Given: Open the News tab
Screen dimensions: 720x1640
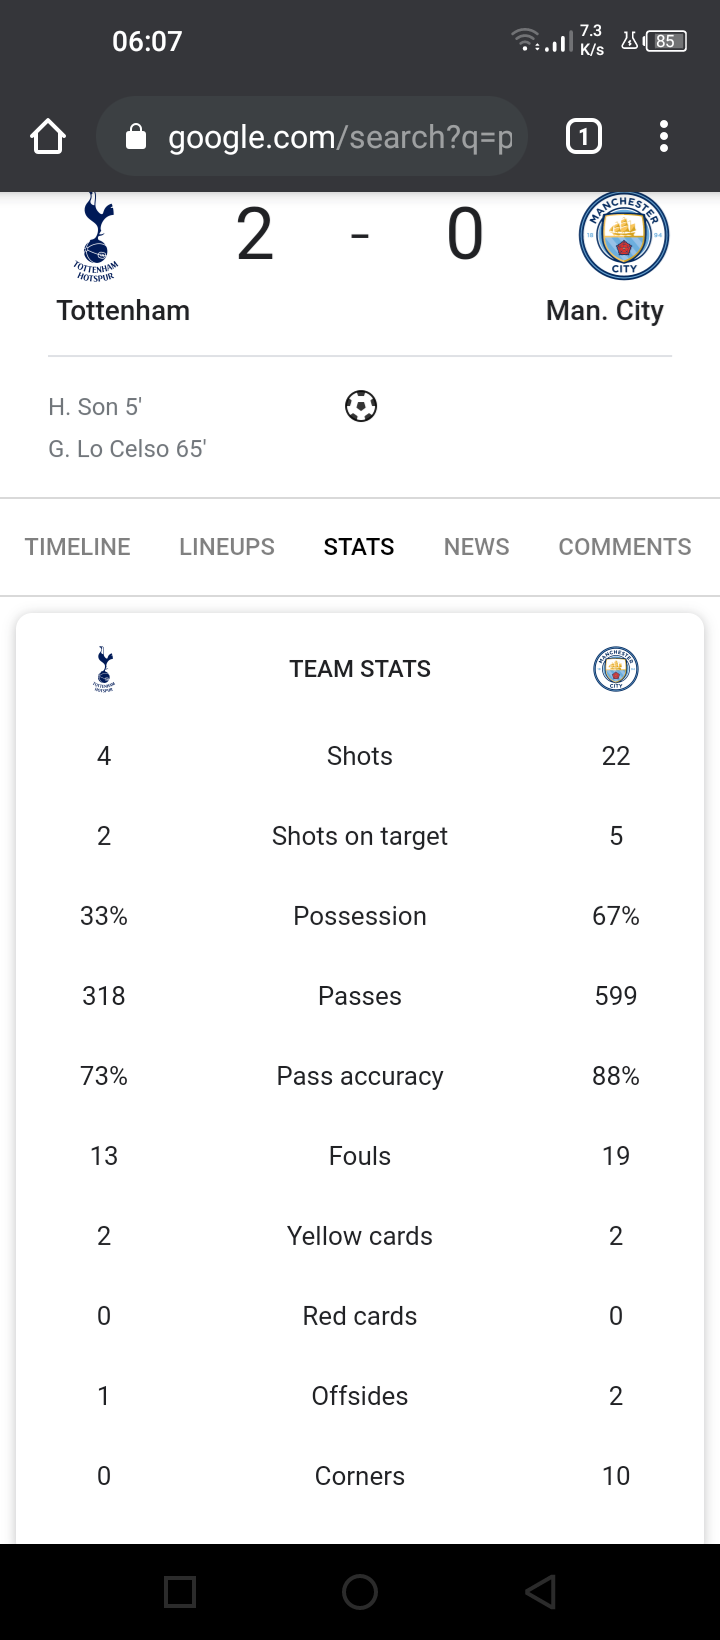Looking at the screenshot, I should pyautogui.click(x=477, y=547).
